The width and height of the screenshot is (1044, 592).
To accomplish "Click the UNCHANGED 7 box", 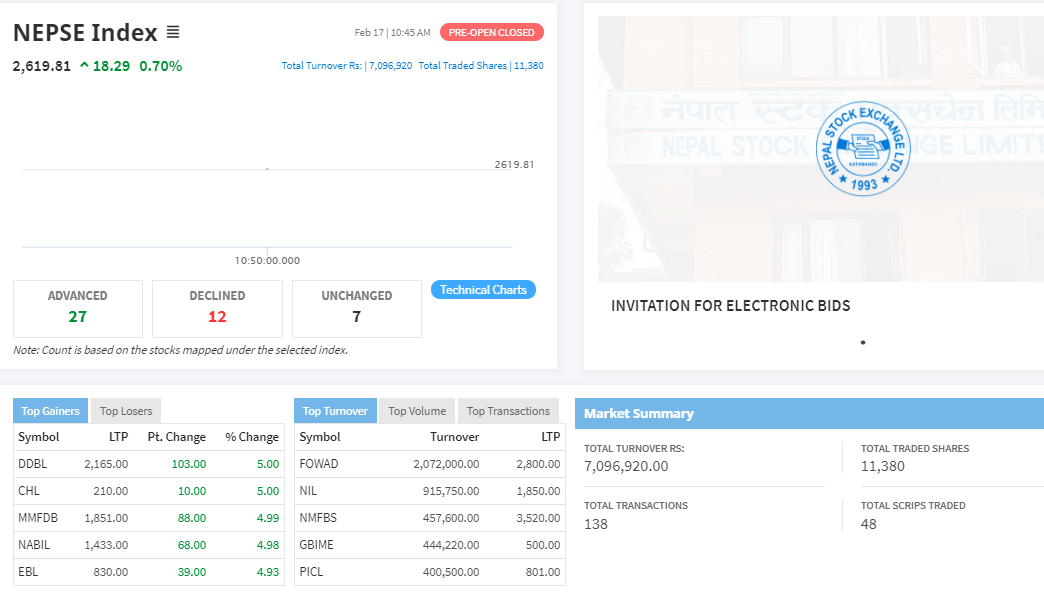I will pyautogui.click(x=357, y=308).
